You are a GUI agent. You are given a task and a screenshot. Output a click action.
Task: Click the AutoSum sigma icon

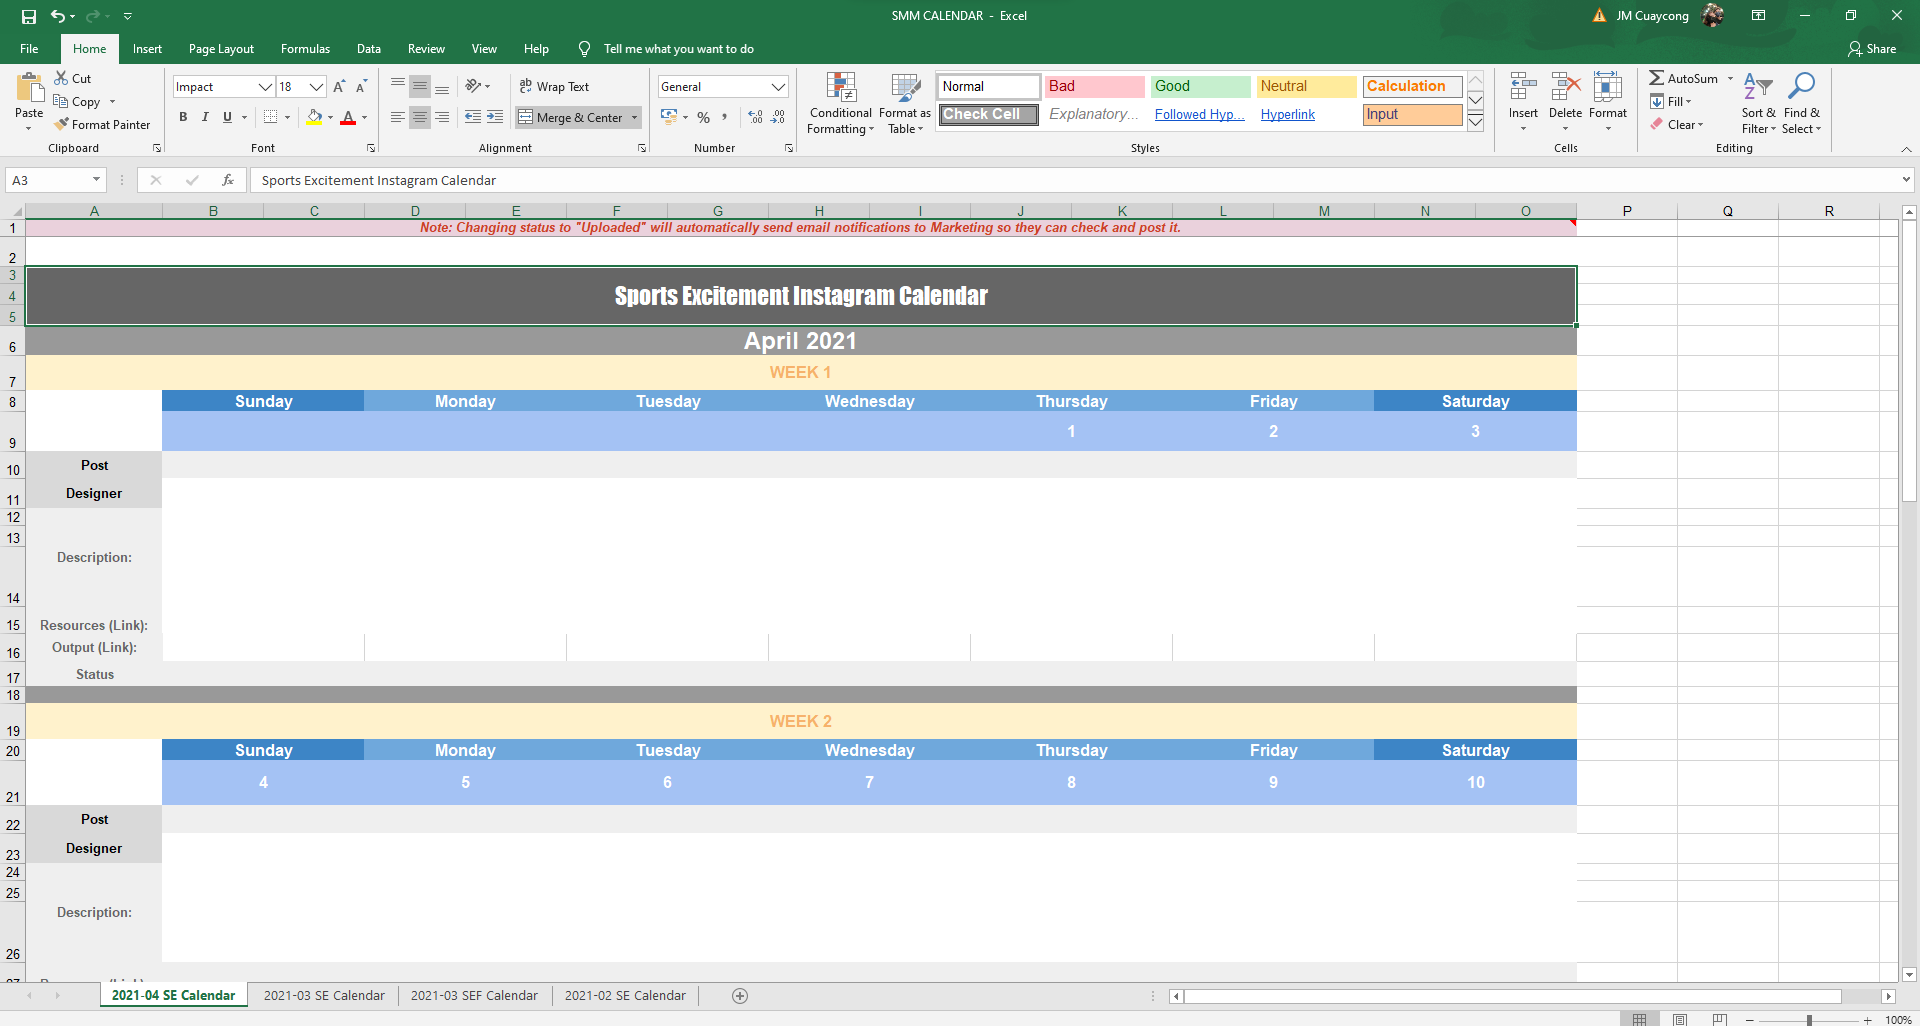[x=1657, y=78]
